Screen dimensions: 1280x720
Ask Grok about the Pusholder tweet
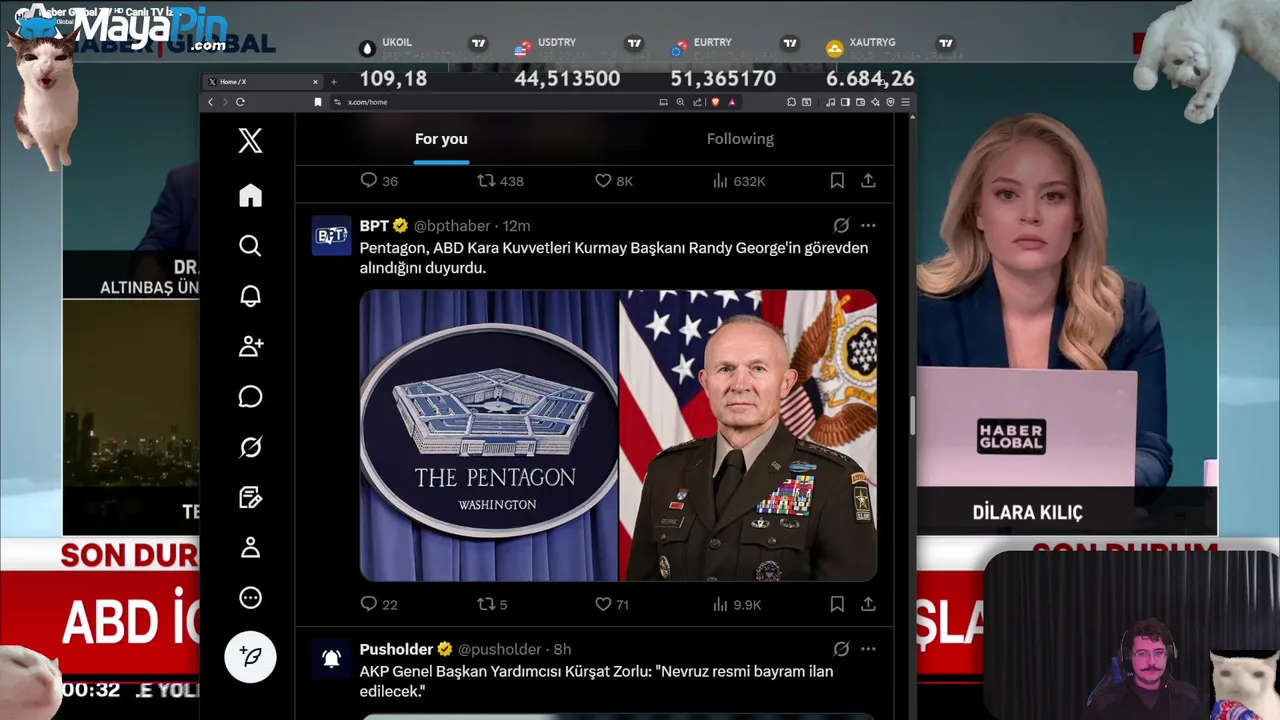841,649
